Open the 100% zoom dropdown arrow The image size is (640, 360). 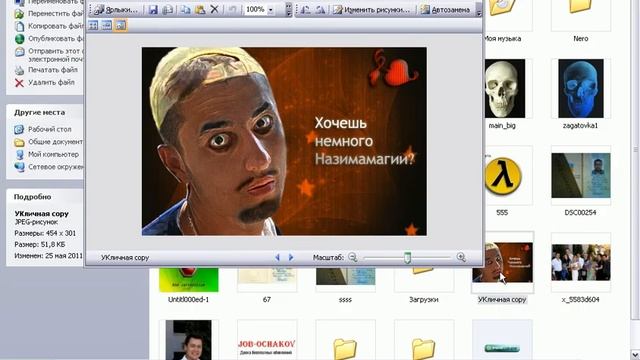(x=271, y=9)
